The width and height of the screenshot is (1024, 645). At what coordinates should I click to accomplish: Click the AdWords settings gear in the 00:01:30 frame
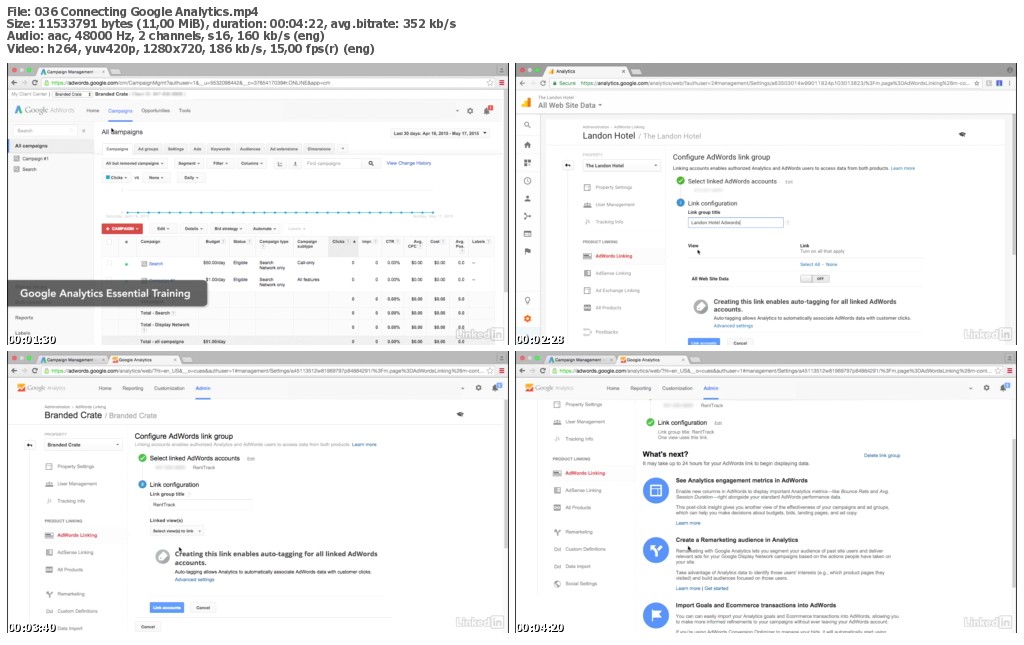(470, 111)
